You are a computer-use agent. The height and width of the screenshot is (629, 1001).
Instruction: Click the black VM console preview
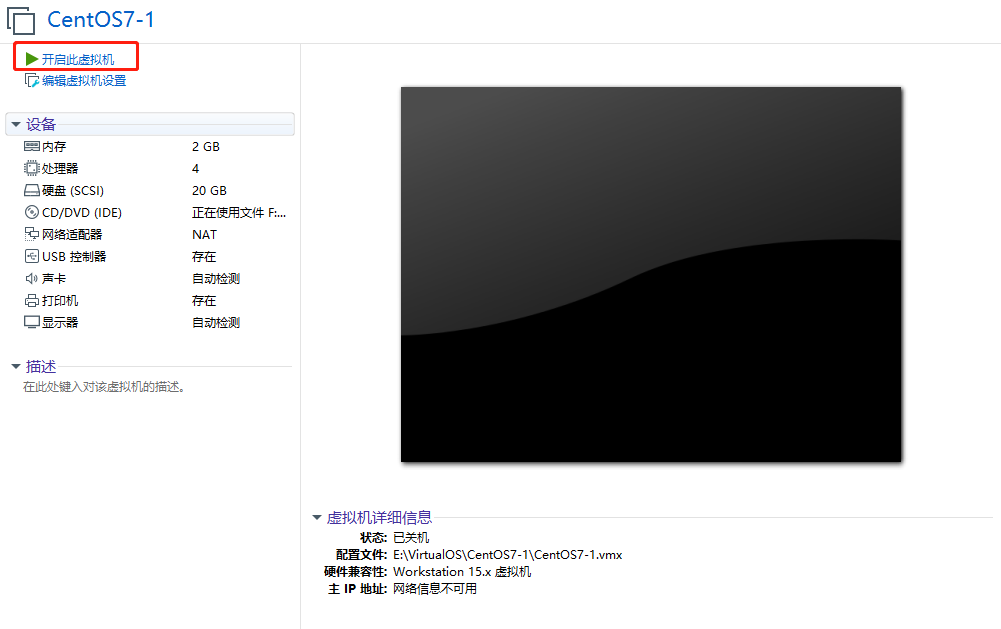[651, 275]
